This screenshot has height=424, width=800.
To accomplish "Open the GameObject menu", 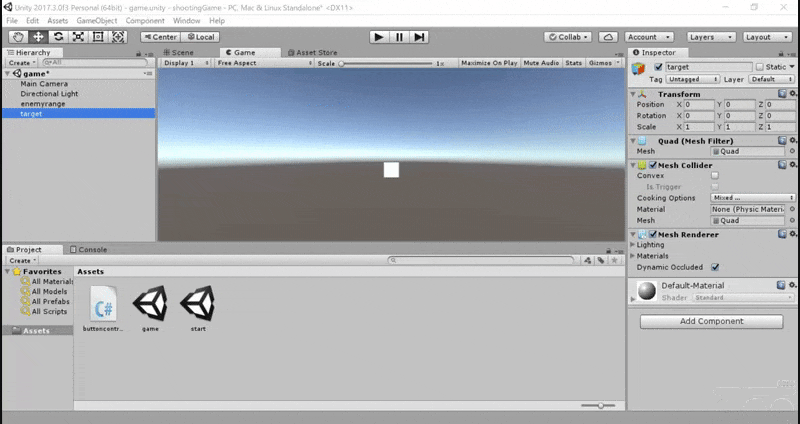I will [96, 20].
